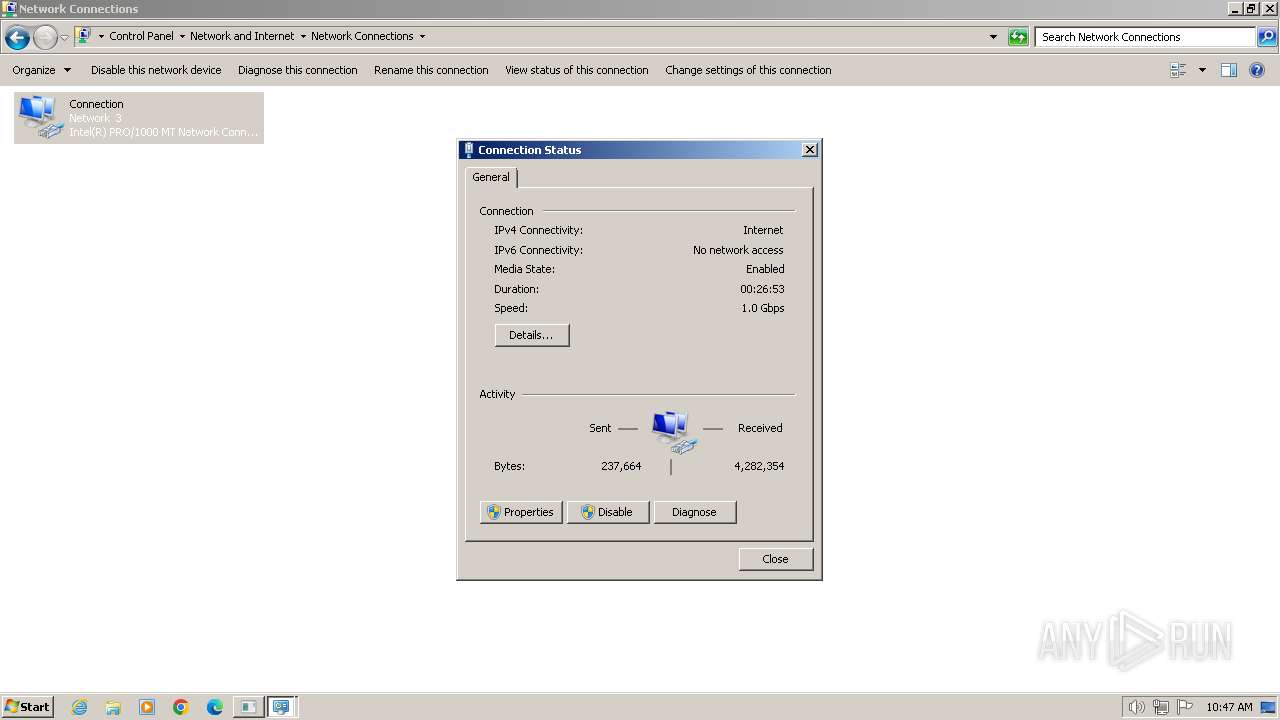Click the sixth taskbar application icon
Viewport: 1280px width, 720px height.
pyautogui.click(x=247, y=707)
